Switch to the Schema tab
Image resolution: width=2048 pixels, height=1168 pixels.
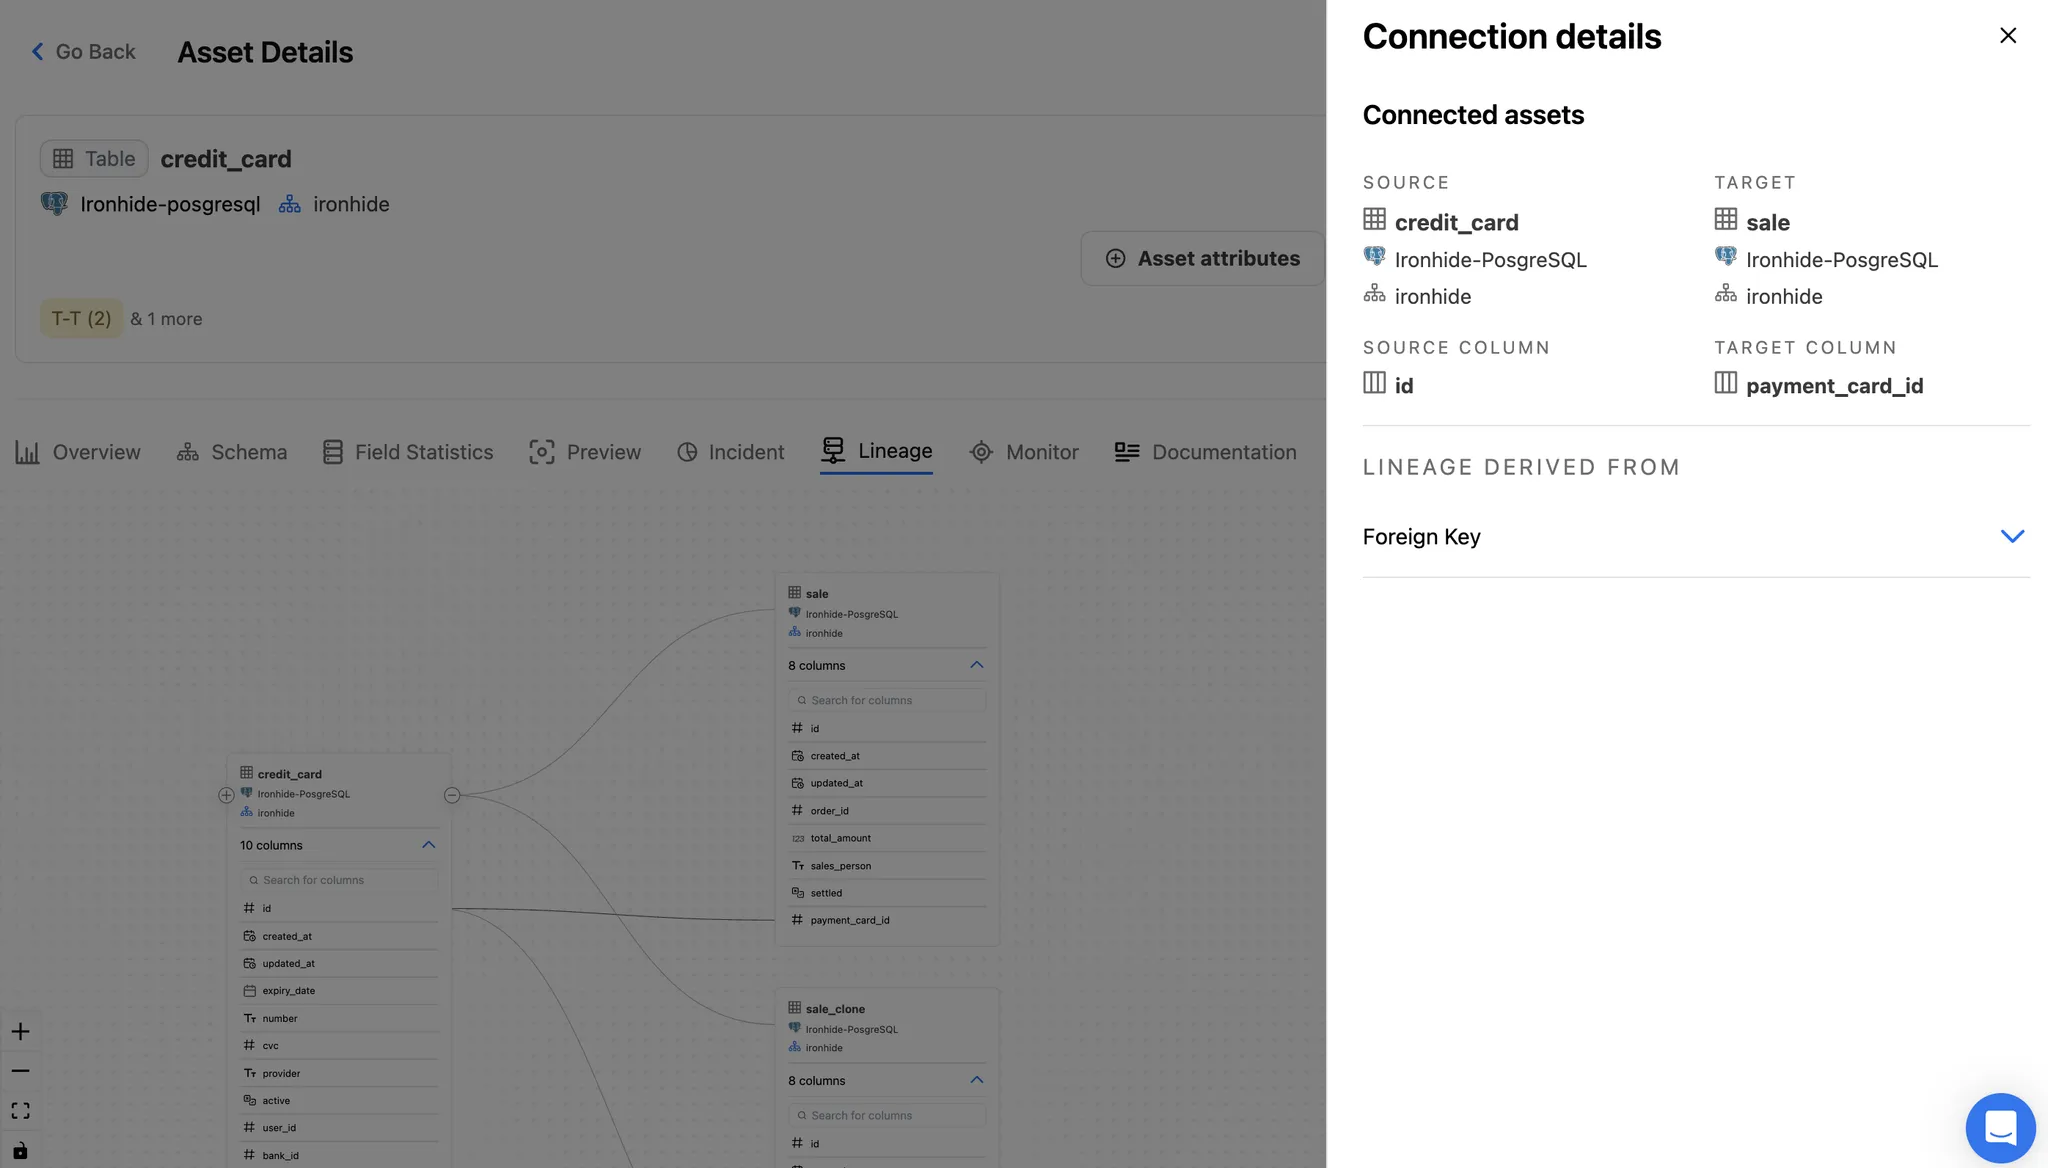(x=232, y=452)
